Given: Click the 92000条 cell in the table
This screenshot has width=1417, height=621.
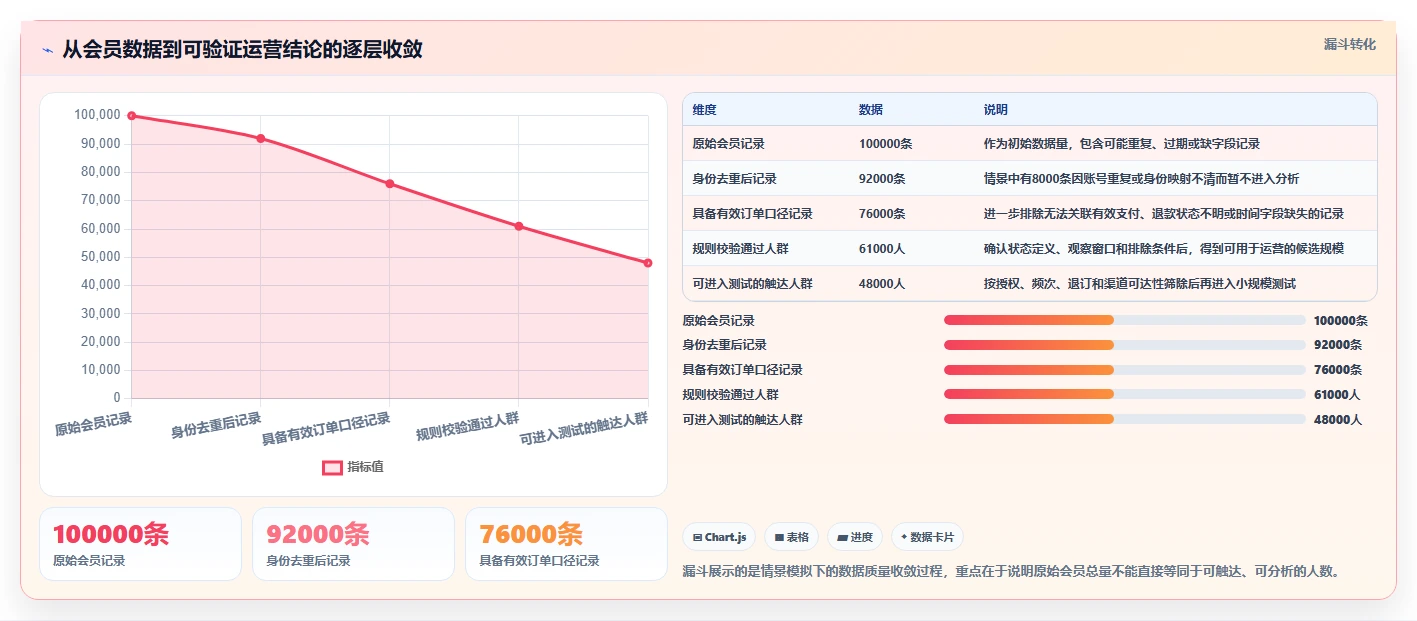Looking at the screenshot, I should [911, 179].
